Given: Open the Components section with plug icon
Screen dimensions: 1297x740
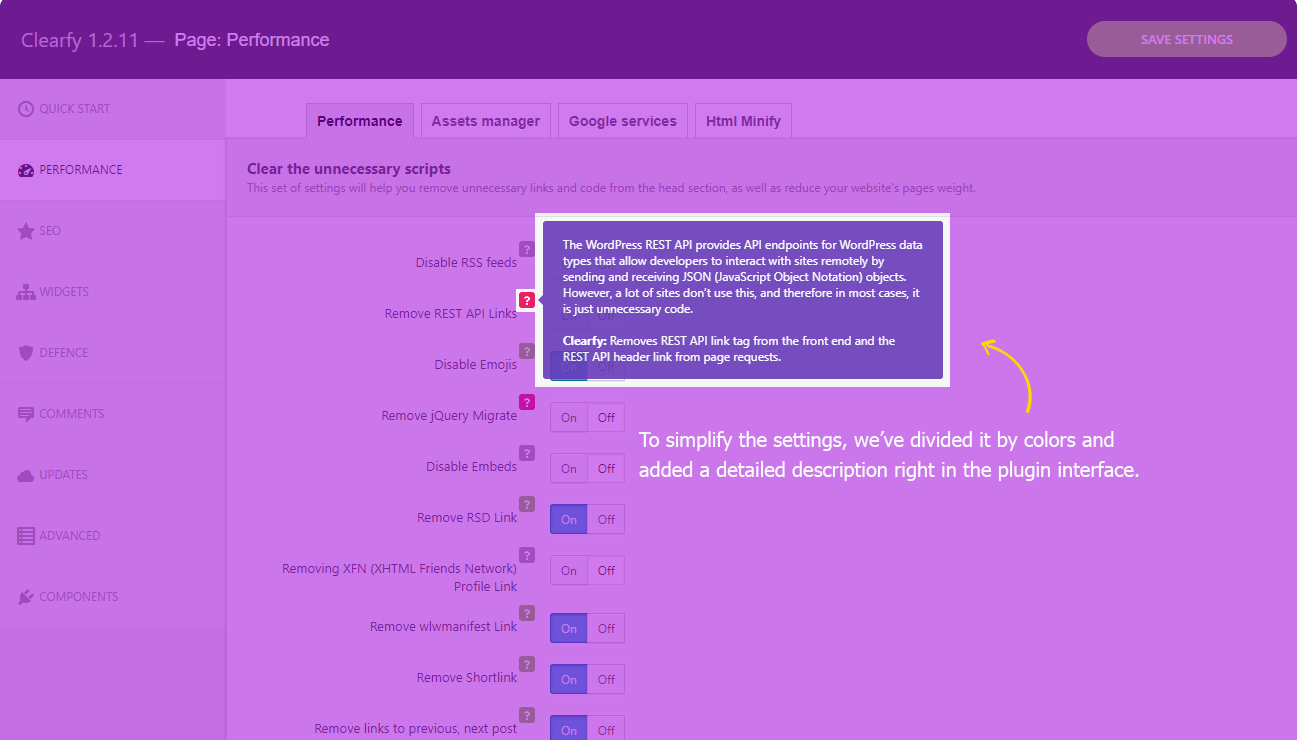Looking at the screenshot, I should [x=112, y=597].
